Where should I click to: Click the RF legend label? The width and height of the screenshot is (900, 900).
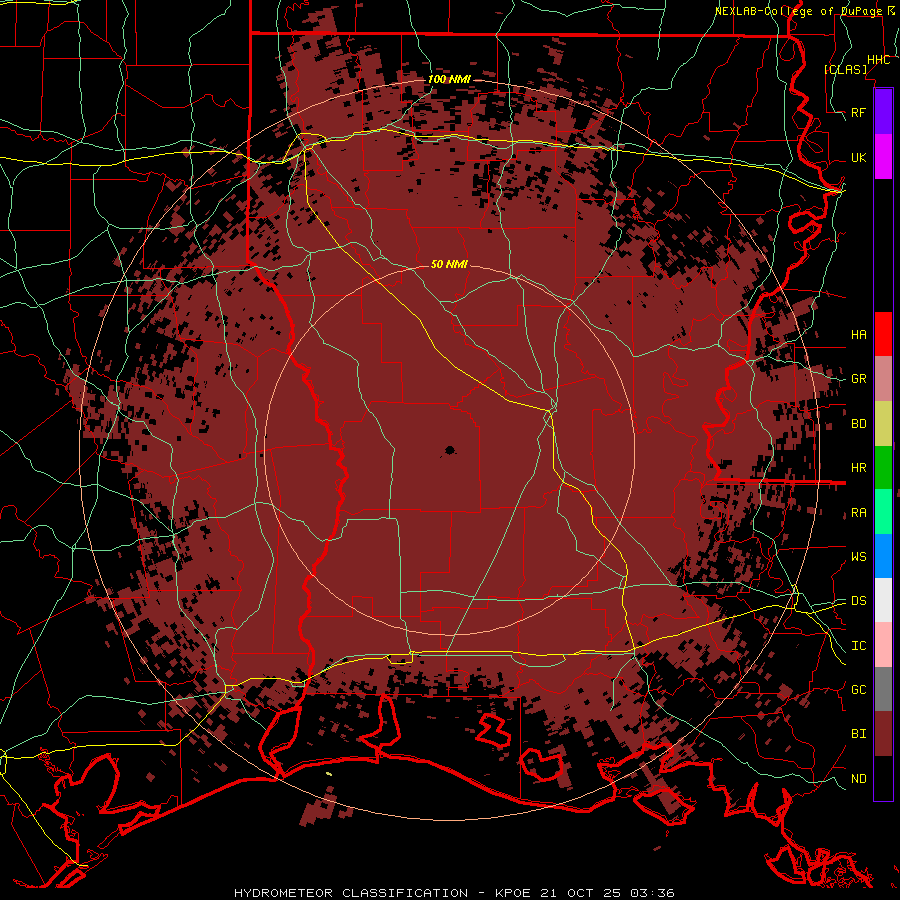point(859,112)
